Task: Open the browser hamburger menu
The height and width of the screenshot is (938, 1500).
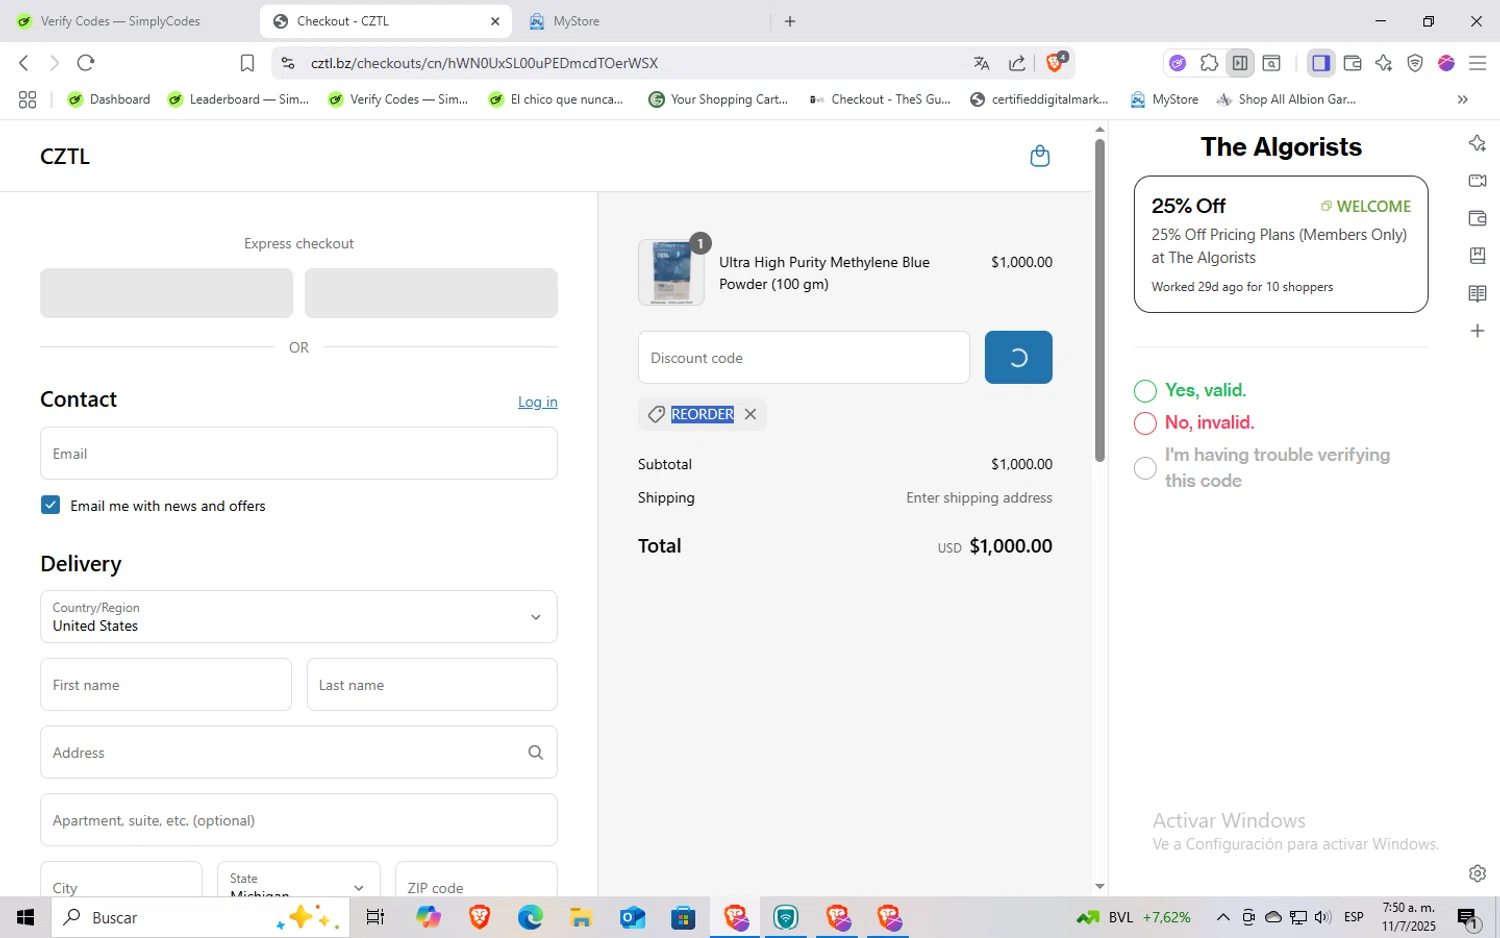Action: pos(1477,63)
